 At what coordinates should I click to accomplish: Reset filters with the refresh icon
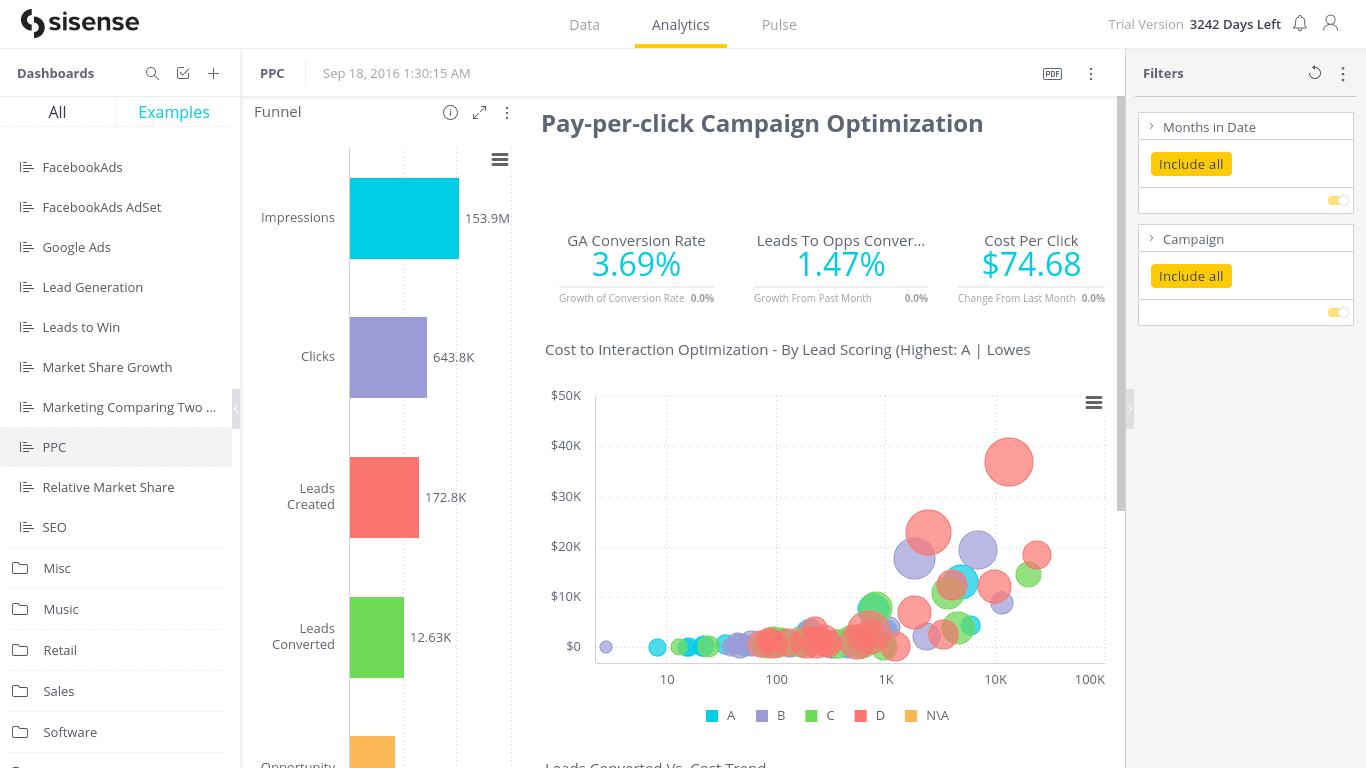click(x=1315, y=73)
